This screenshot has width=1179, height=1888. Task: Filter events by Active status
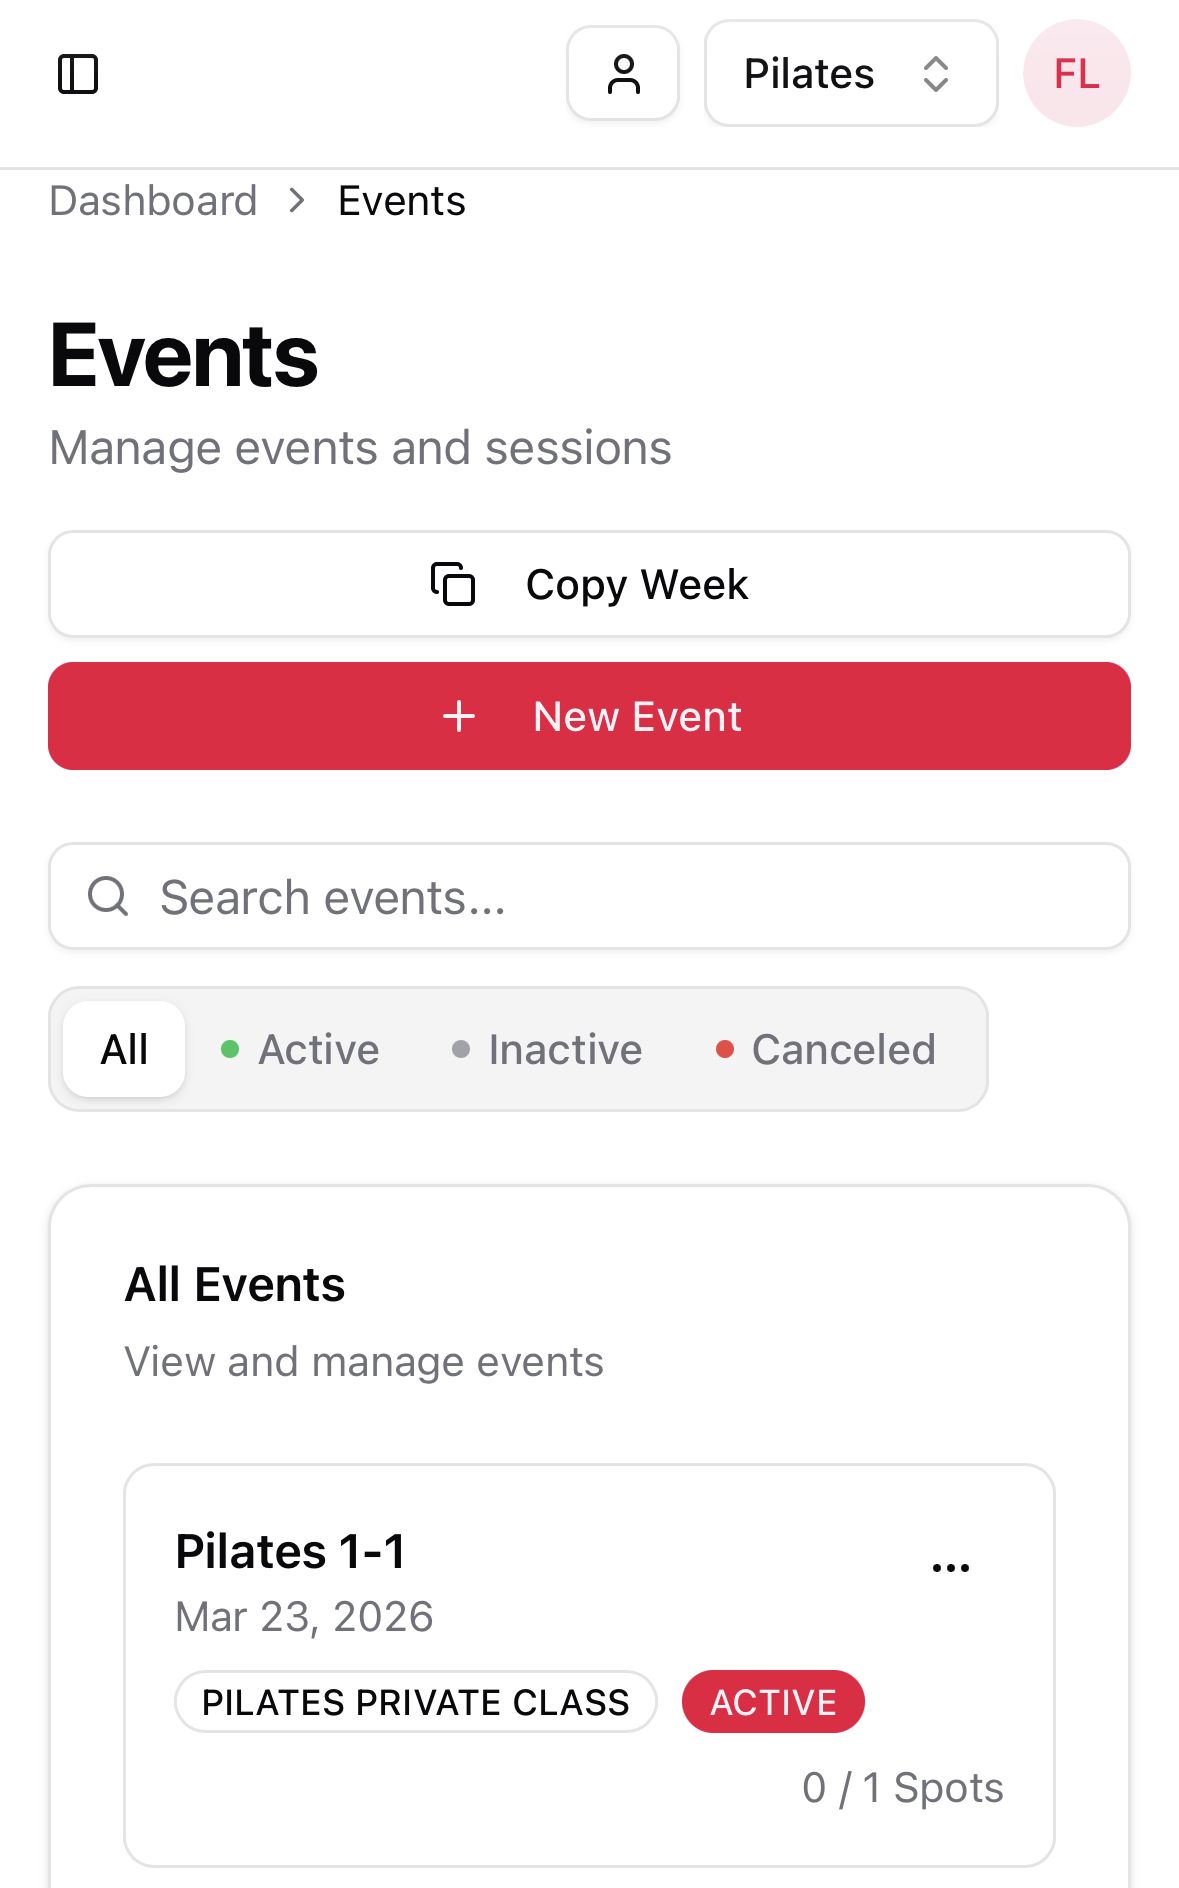pyautogui.click(x=301, y=1049)
